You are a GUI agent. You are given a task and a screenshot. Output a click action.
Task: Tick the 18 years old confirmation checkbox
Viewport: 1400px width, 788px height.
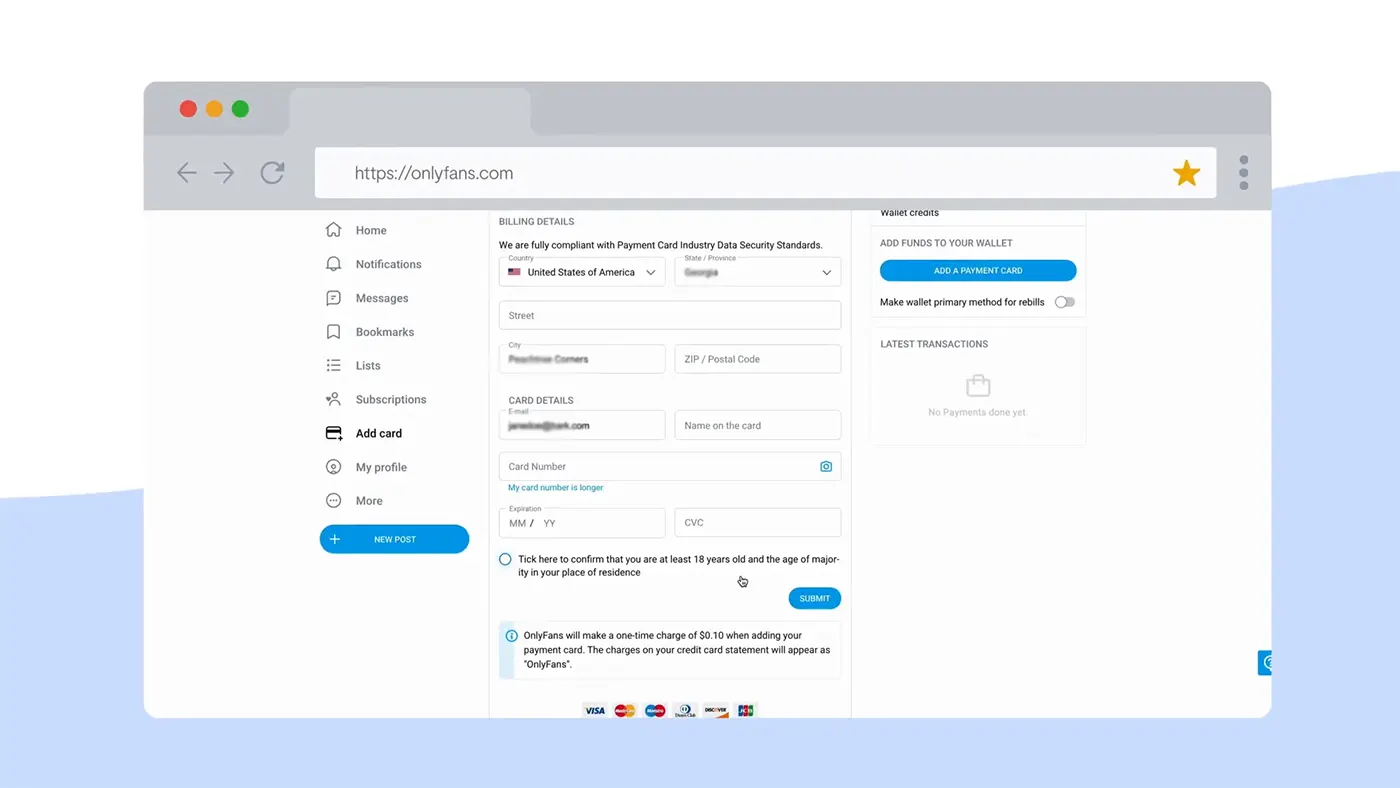(505, 560)
